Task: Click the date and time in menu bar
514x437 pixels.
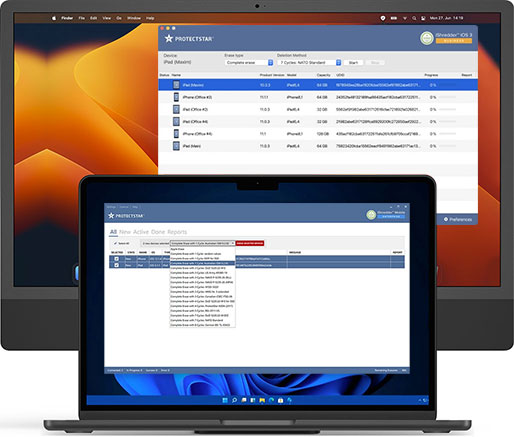Action: tap(446, 18)
